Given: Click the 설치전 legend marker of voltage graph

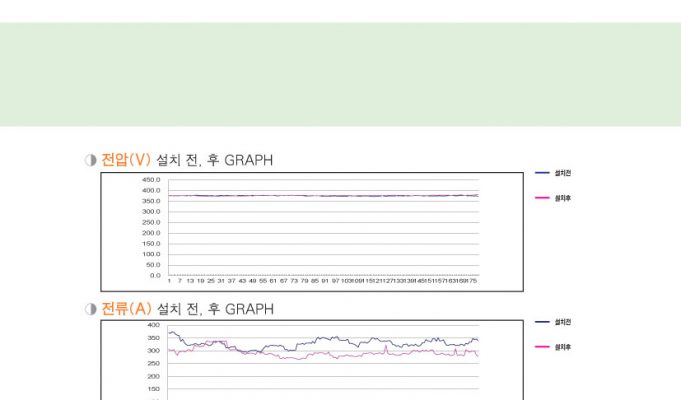Looking at the screenshot, I should 543,173.
